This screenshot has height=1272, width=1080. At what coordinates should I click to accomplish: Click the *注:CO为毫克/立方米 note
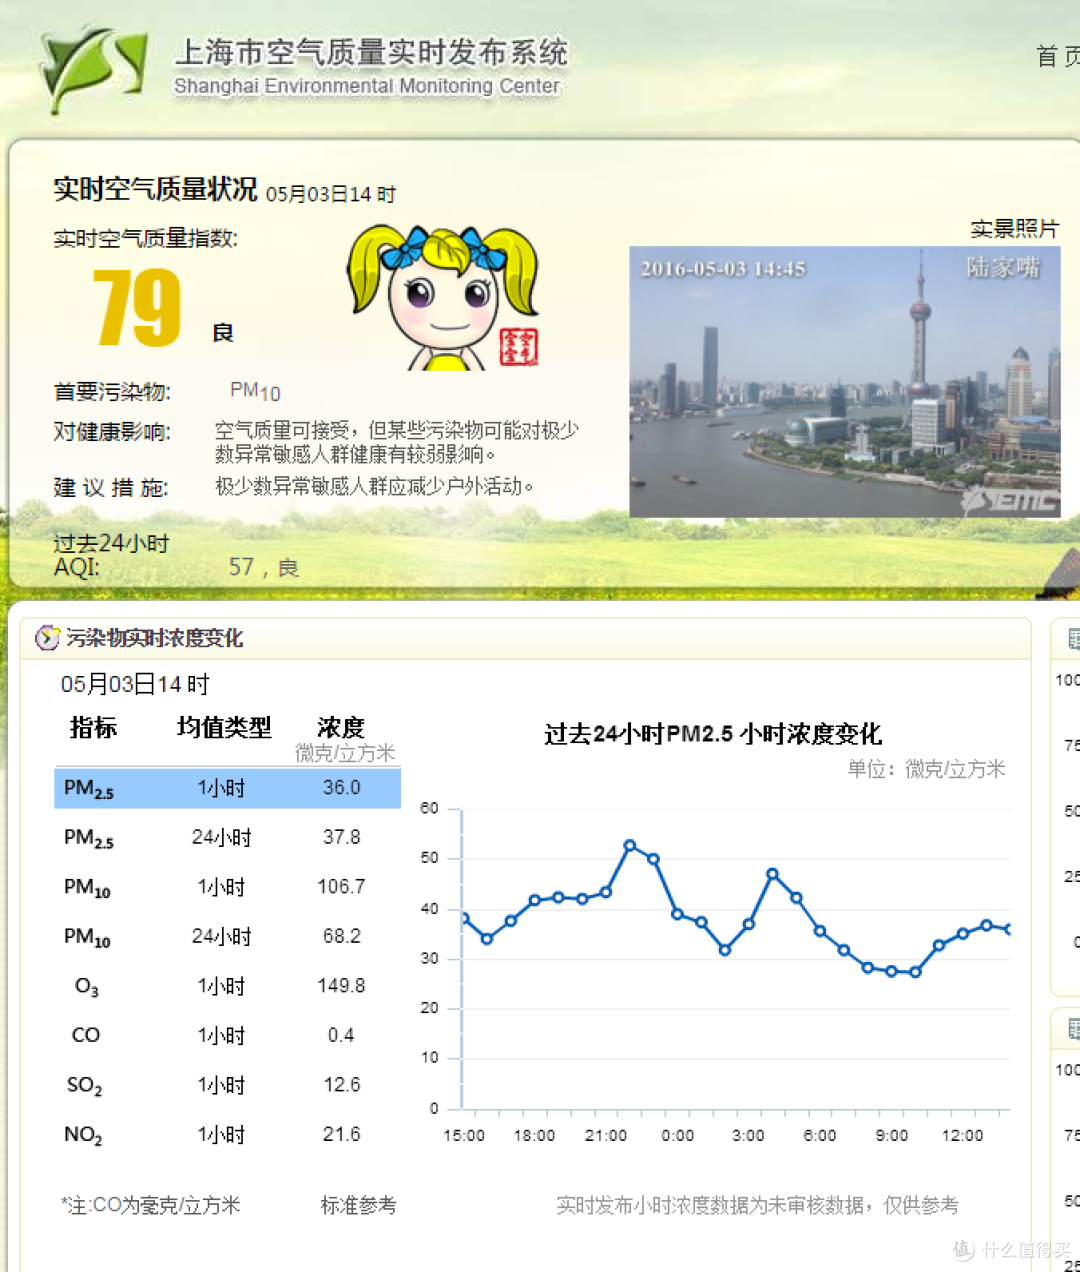(x=151, y=1205)
